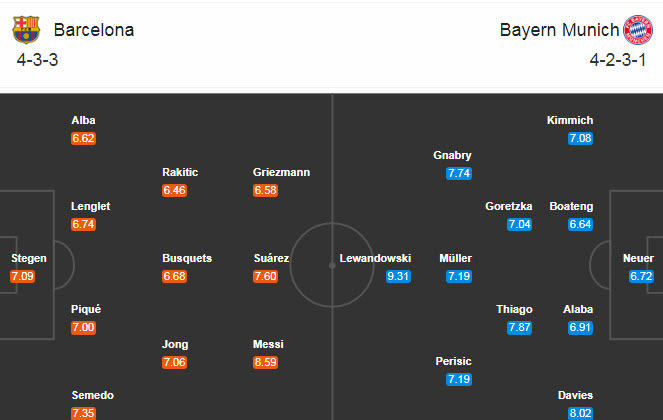Screen dimensions: 663x420
Task: Click Bayern's 4-2-3-1 formation label
Action: (x=620, y=60)
